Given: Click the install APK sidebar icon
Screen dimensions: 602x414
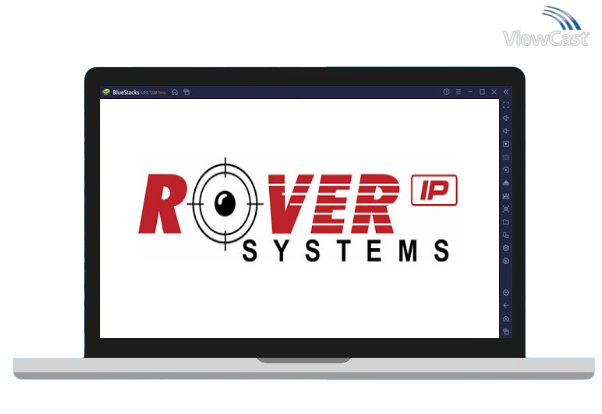Looking at the screenshot, I should point(506,183).
